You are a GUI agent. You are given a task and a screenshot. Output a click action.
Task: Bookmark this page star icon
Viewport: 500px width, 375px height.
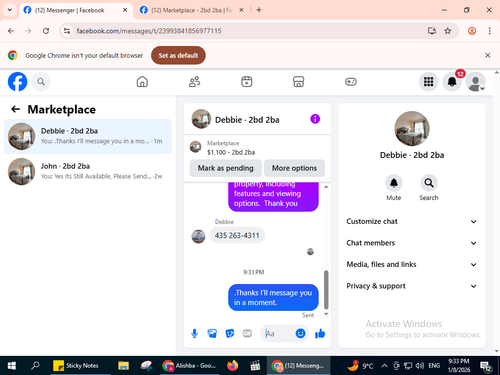447,31
